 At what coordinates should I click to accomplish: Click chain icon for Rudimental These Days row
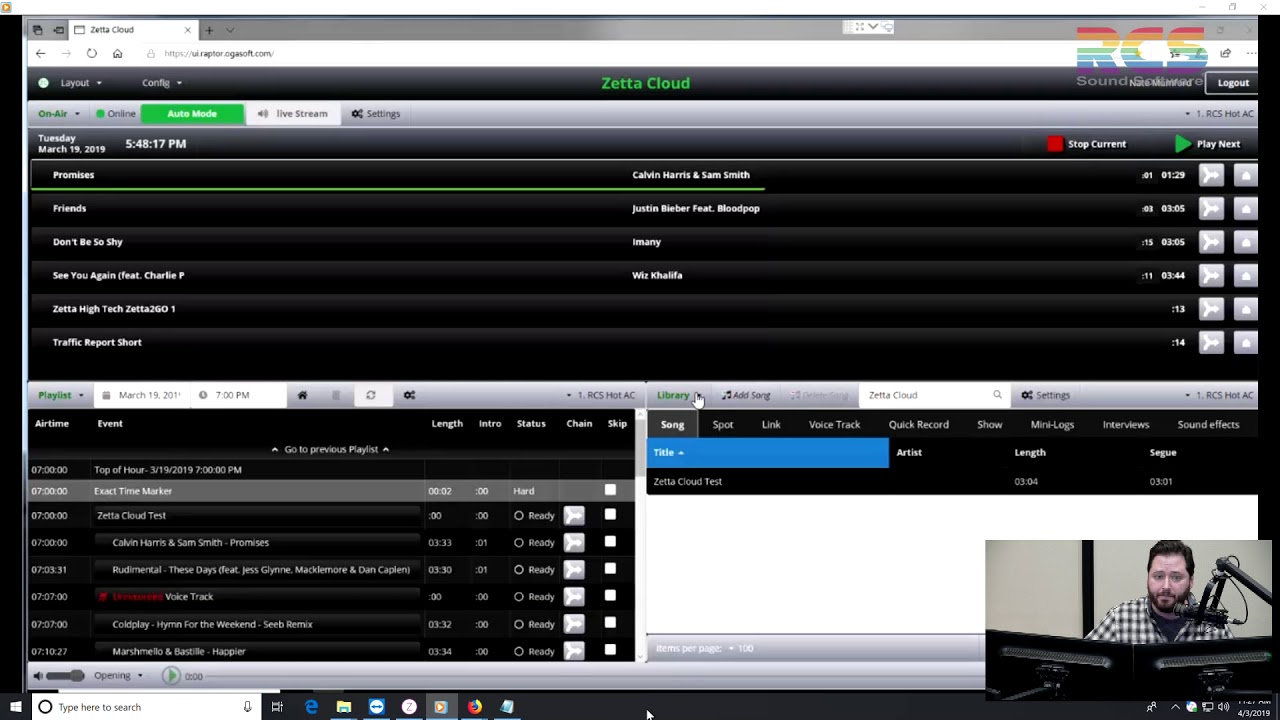574,570
